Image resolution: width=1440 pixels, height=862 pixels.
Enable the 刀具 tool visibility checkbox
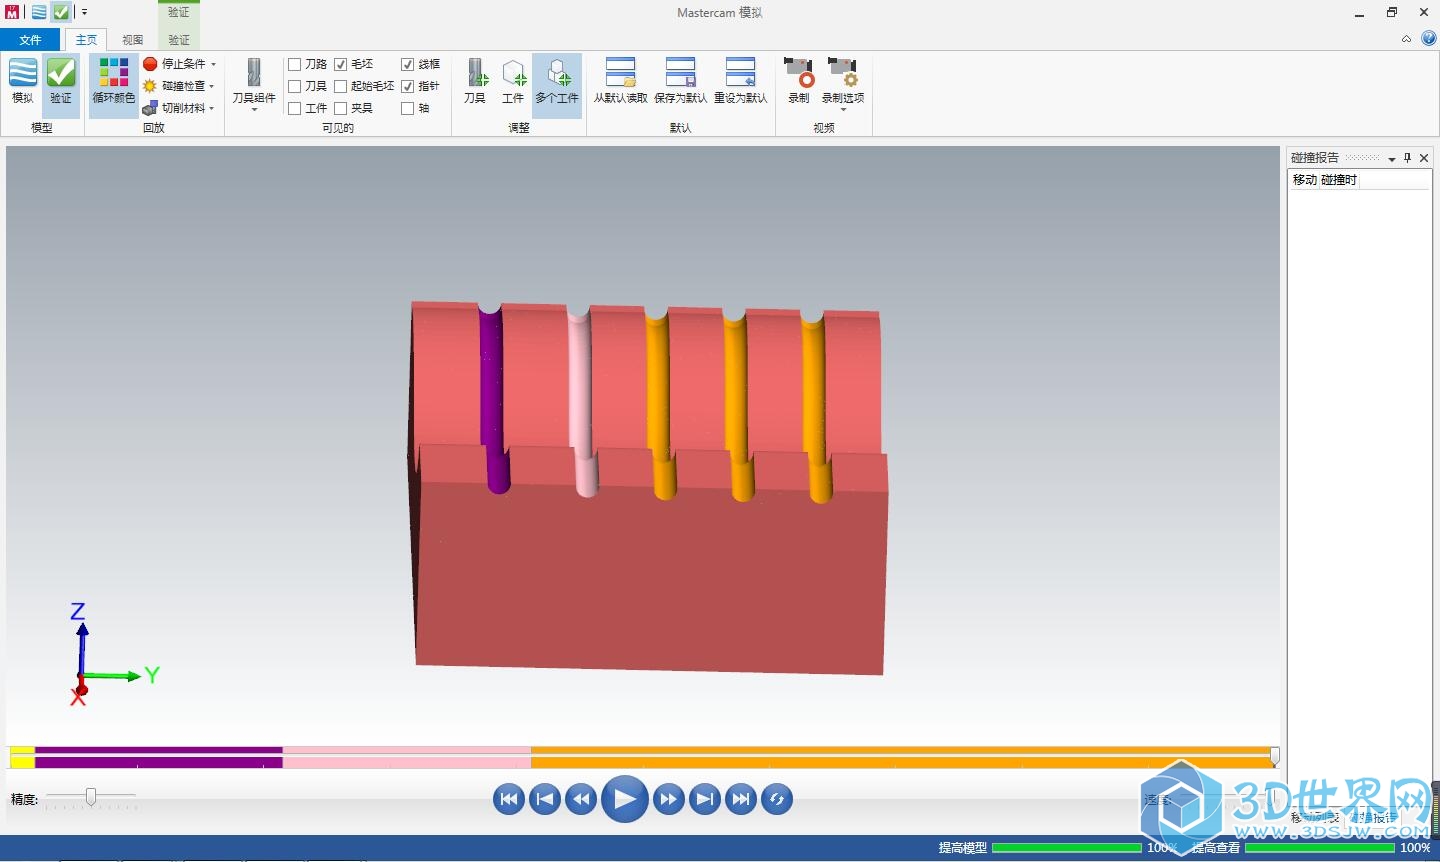tap(295, 86)
